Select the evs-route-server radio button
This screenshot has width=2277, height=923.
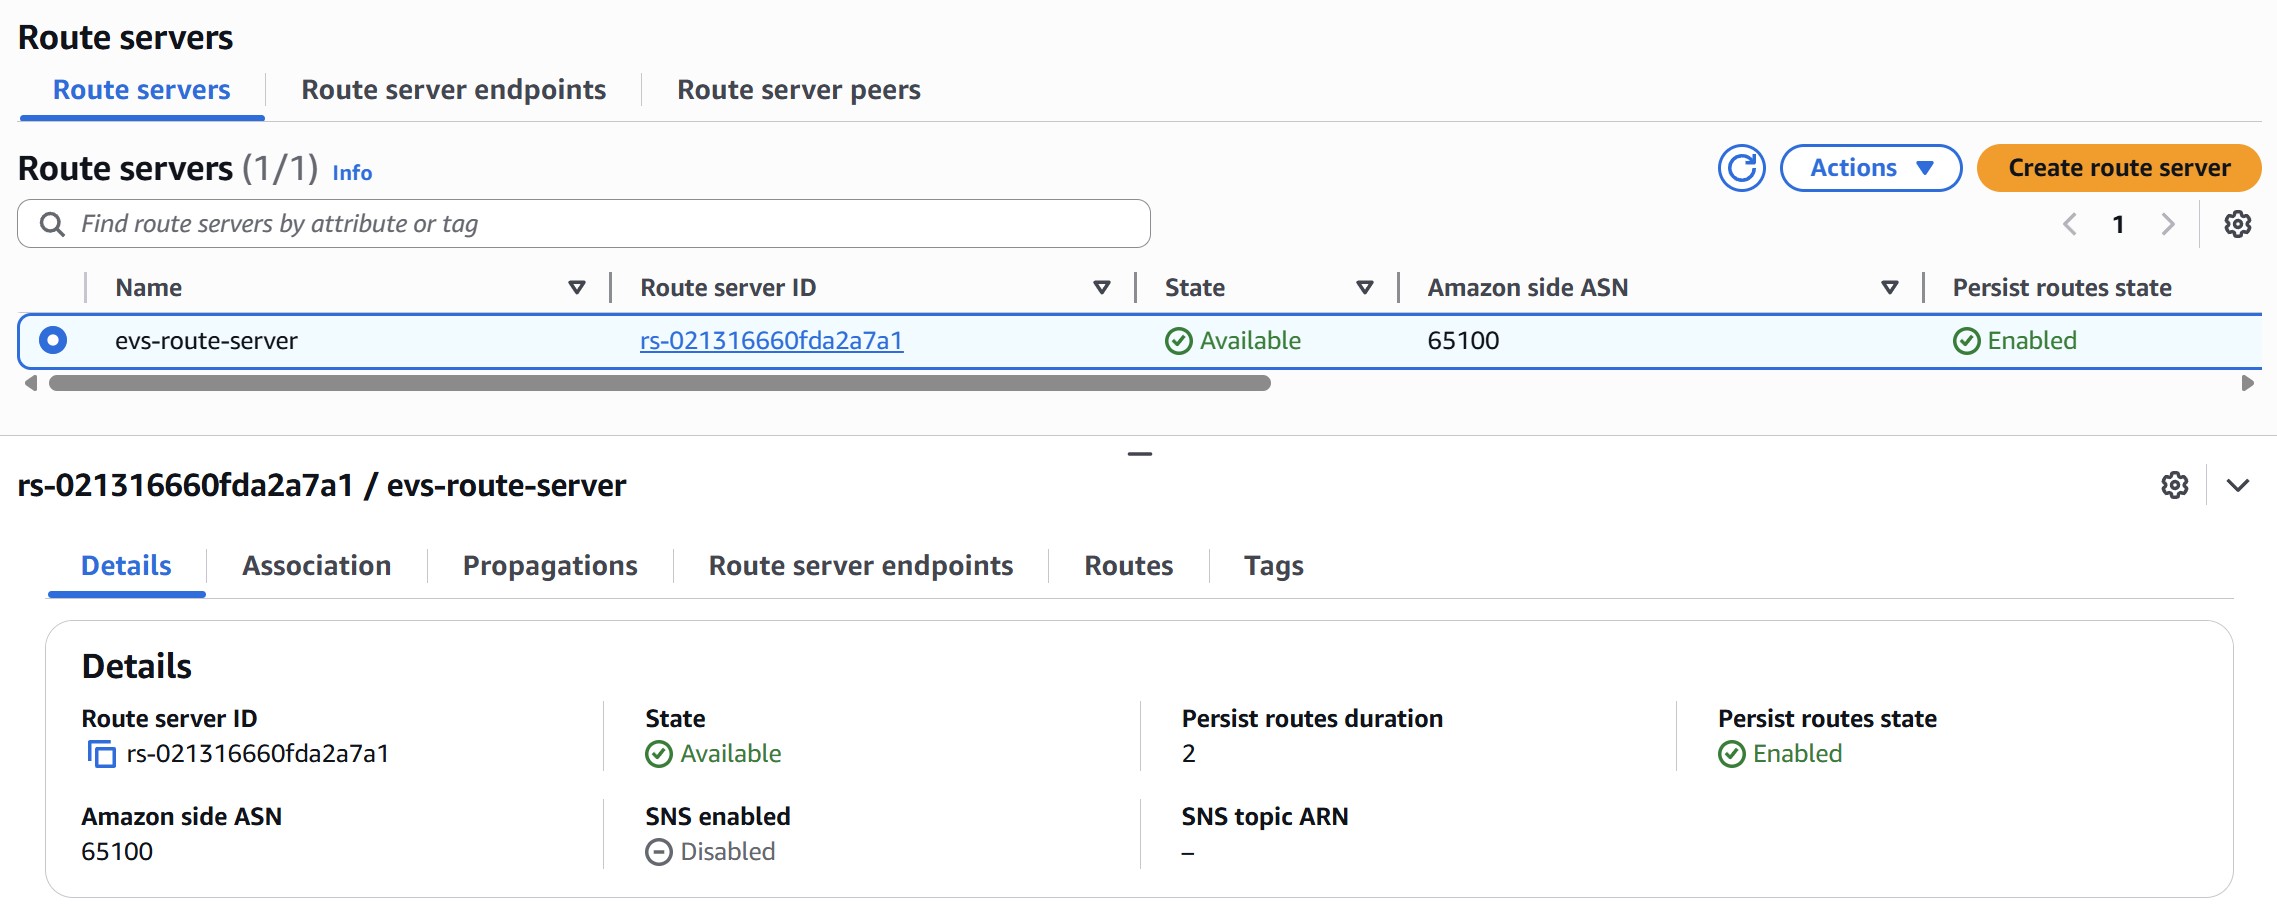[53, 340]
